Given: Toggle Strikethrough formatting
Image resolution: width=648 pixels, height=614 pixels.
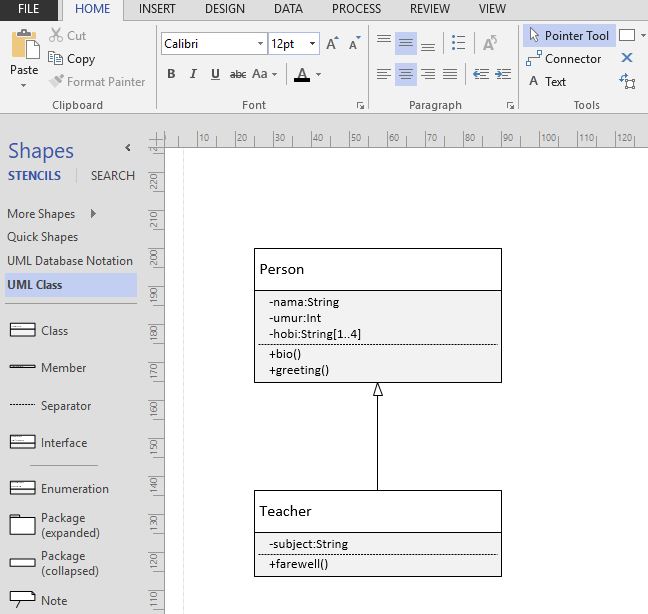Looking at the screenshot, I should click(238, 74).
